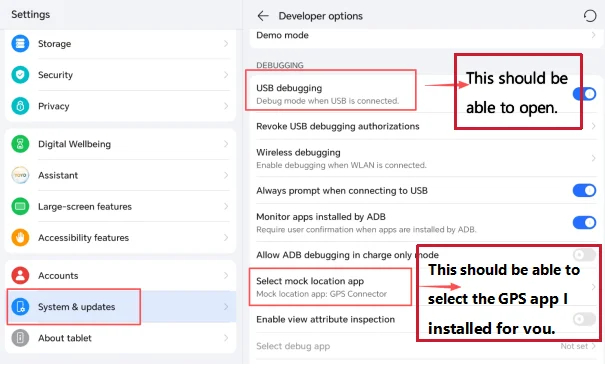Viewport: 605px width, 365px height.
Task: Click 'Require user confirmation' ADB subtitle
Action: pos(366,230)
